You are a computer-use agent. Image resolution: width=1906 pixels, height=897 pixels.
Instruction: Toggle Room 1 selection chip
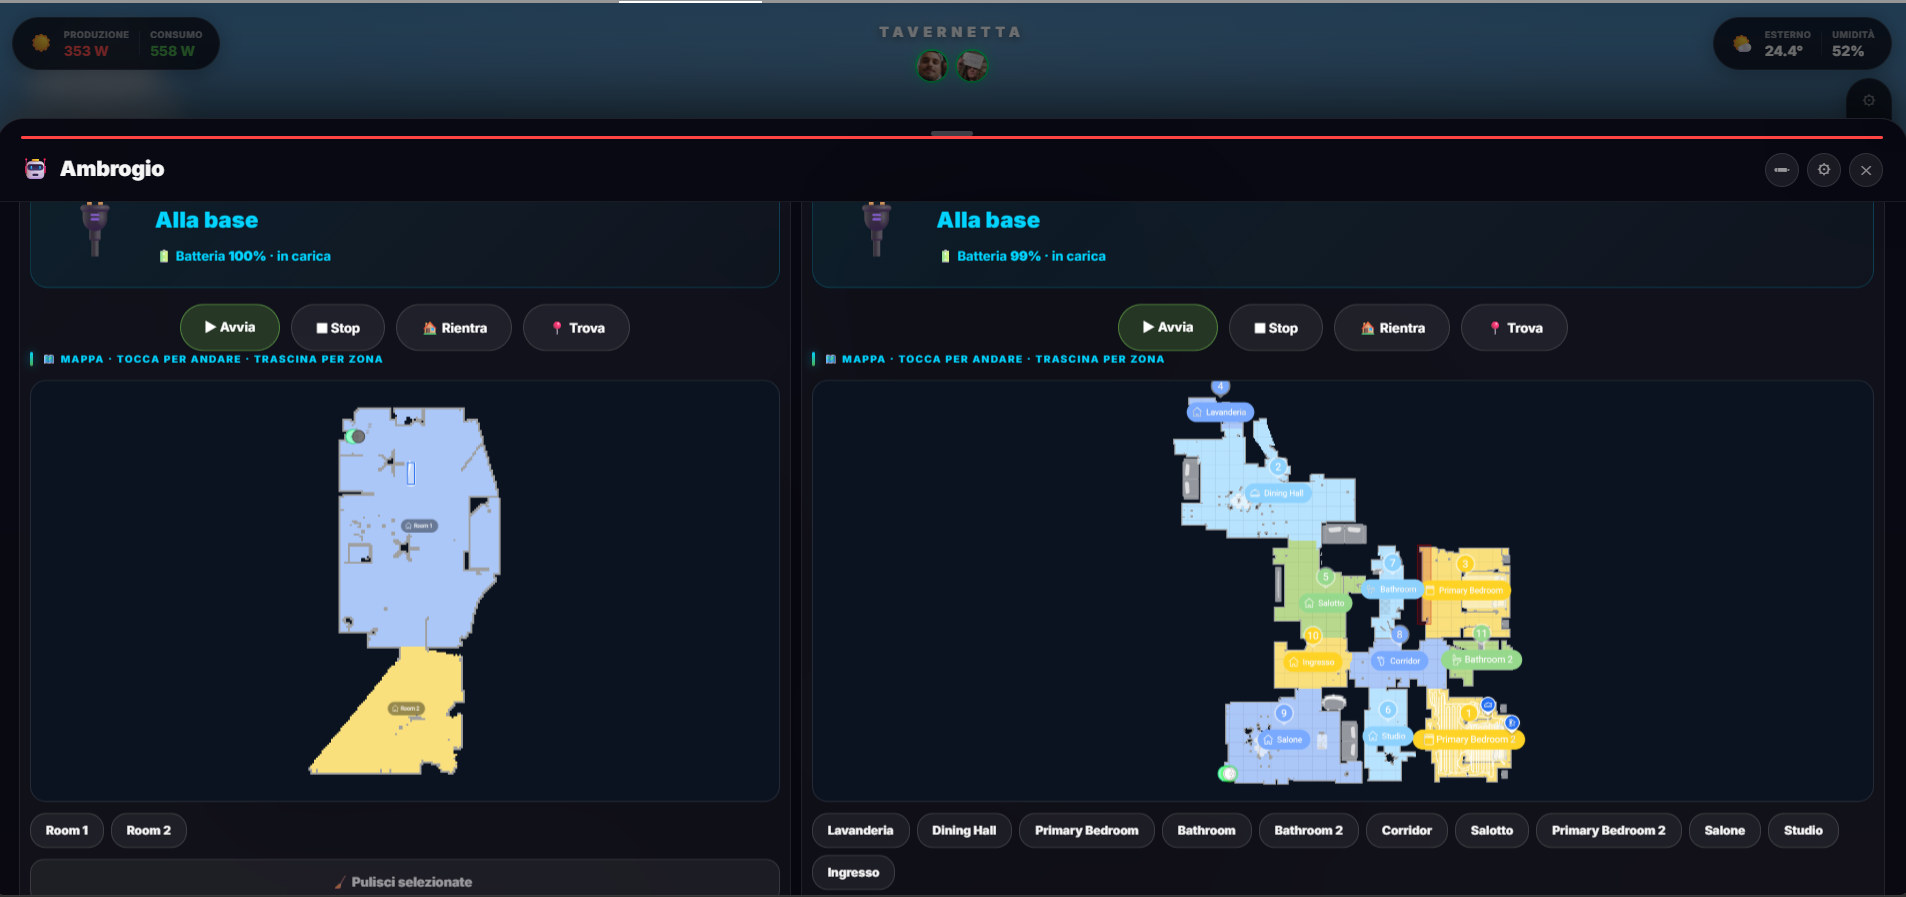[67, 830]
